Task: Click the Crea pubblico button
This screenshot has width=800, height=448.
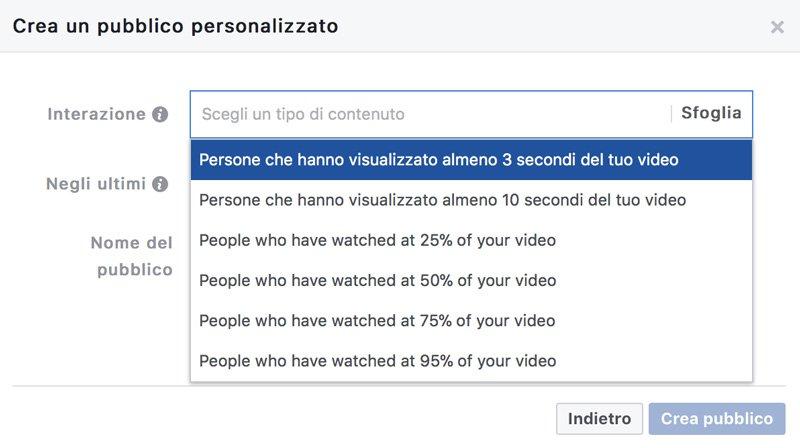Action: 717,419
